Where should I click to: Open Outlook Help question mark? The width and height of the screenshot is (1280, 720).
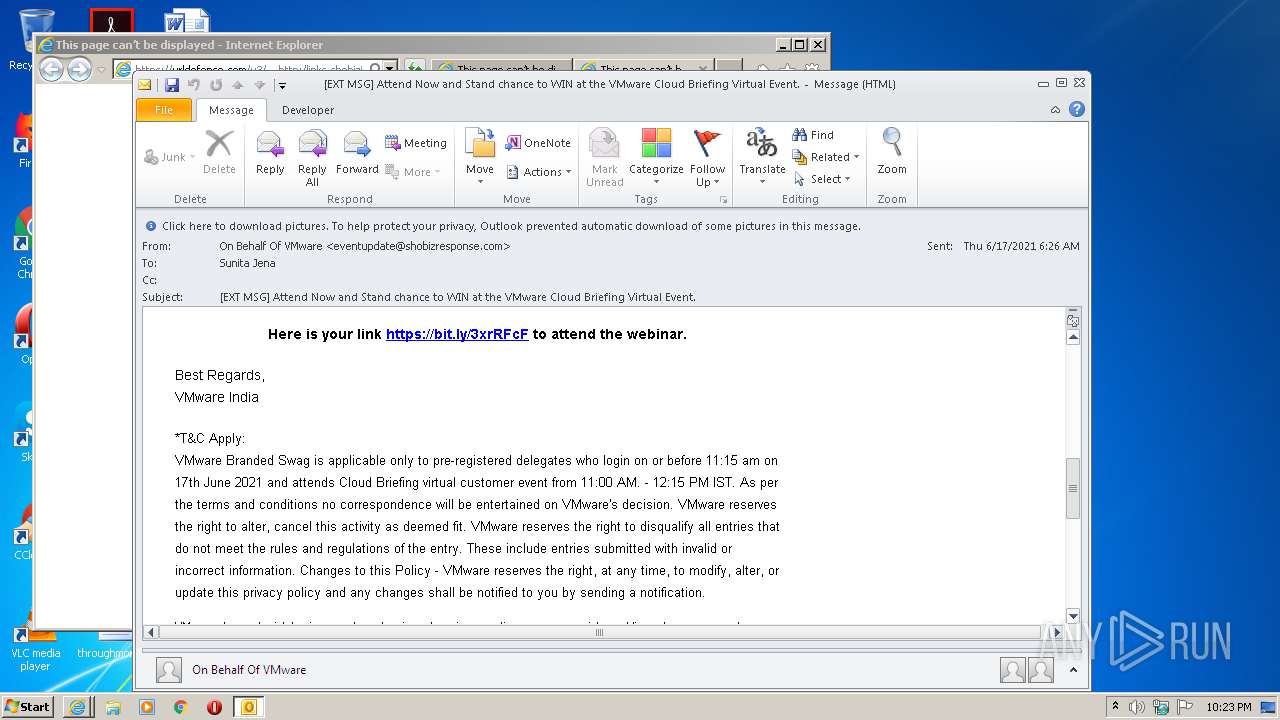1077,110
